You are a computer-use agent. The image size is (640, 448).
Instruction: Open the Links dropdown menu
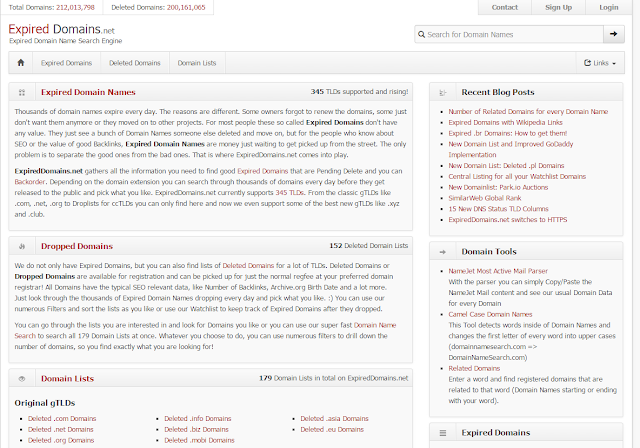tap(600, 63)
